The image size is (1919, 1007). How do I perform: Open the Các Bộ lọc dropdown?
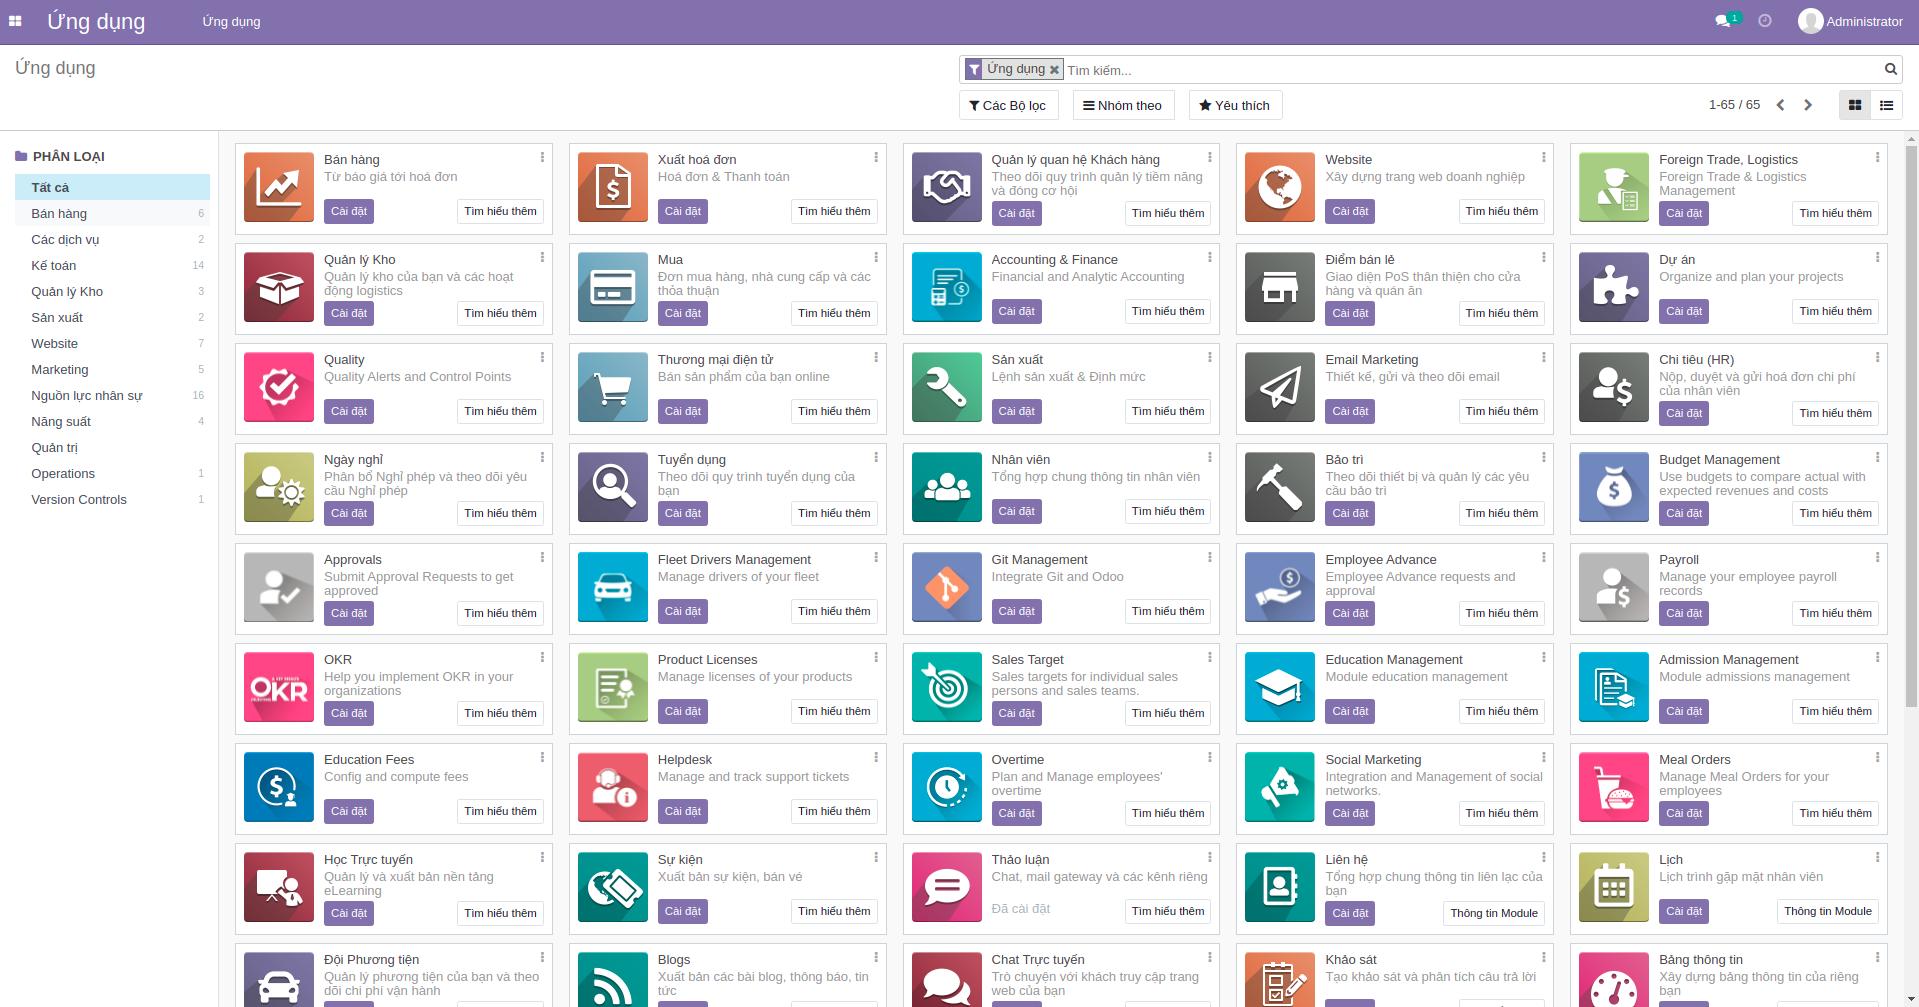(1008, 104)
